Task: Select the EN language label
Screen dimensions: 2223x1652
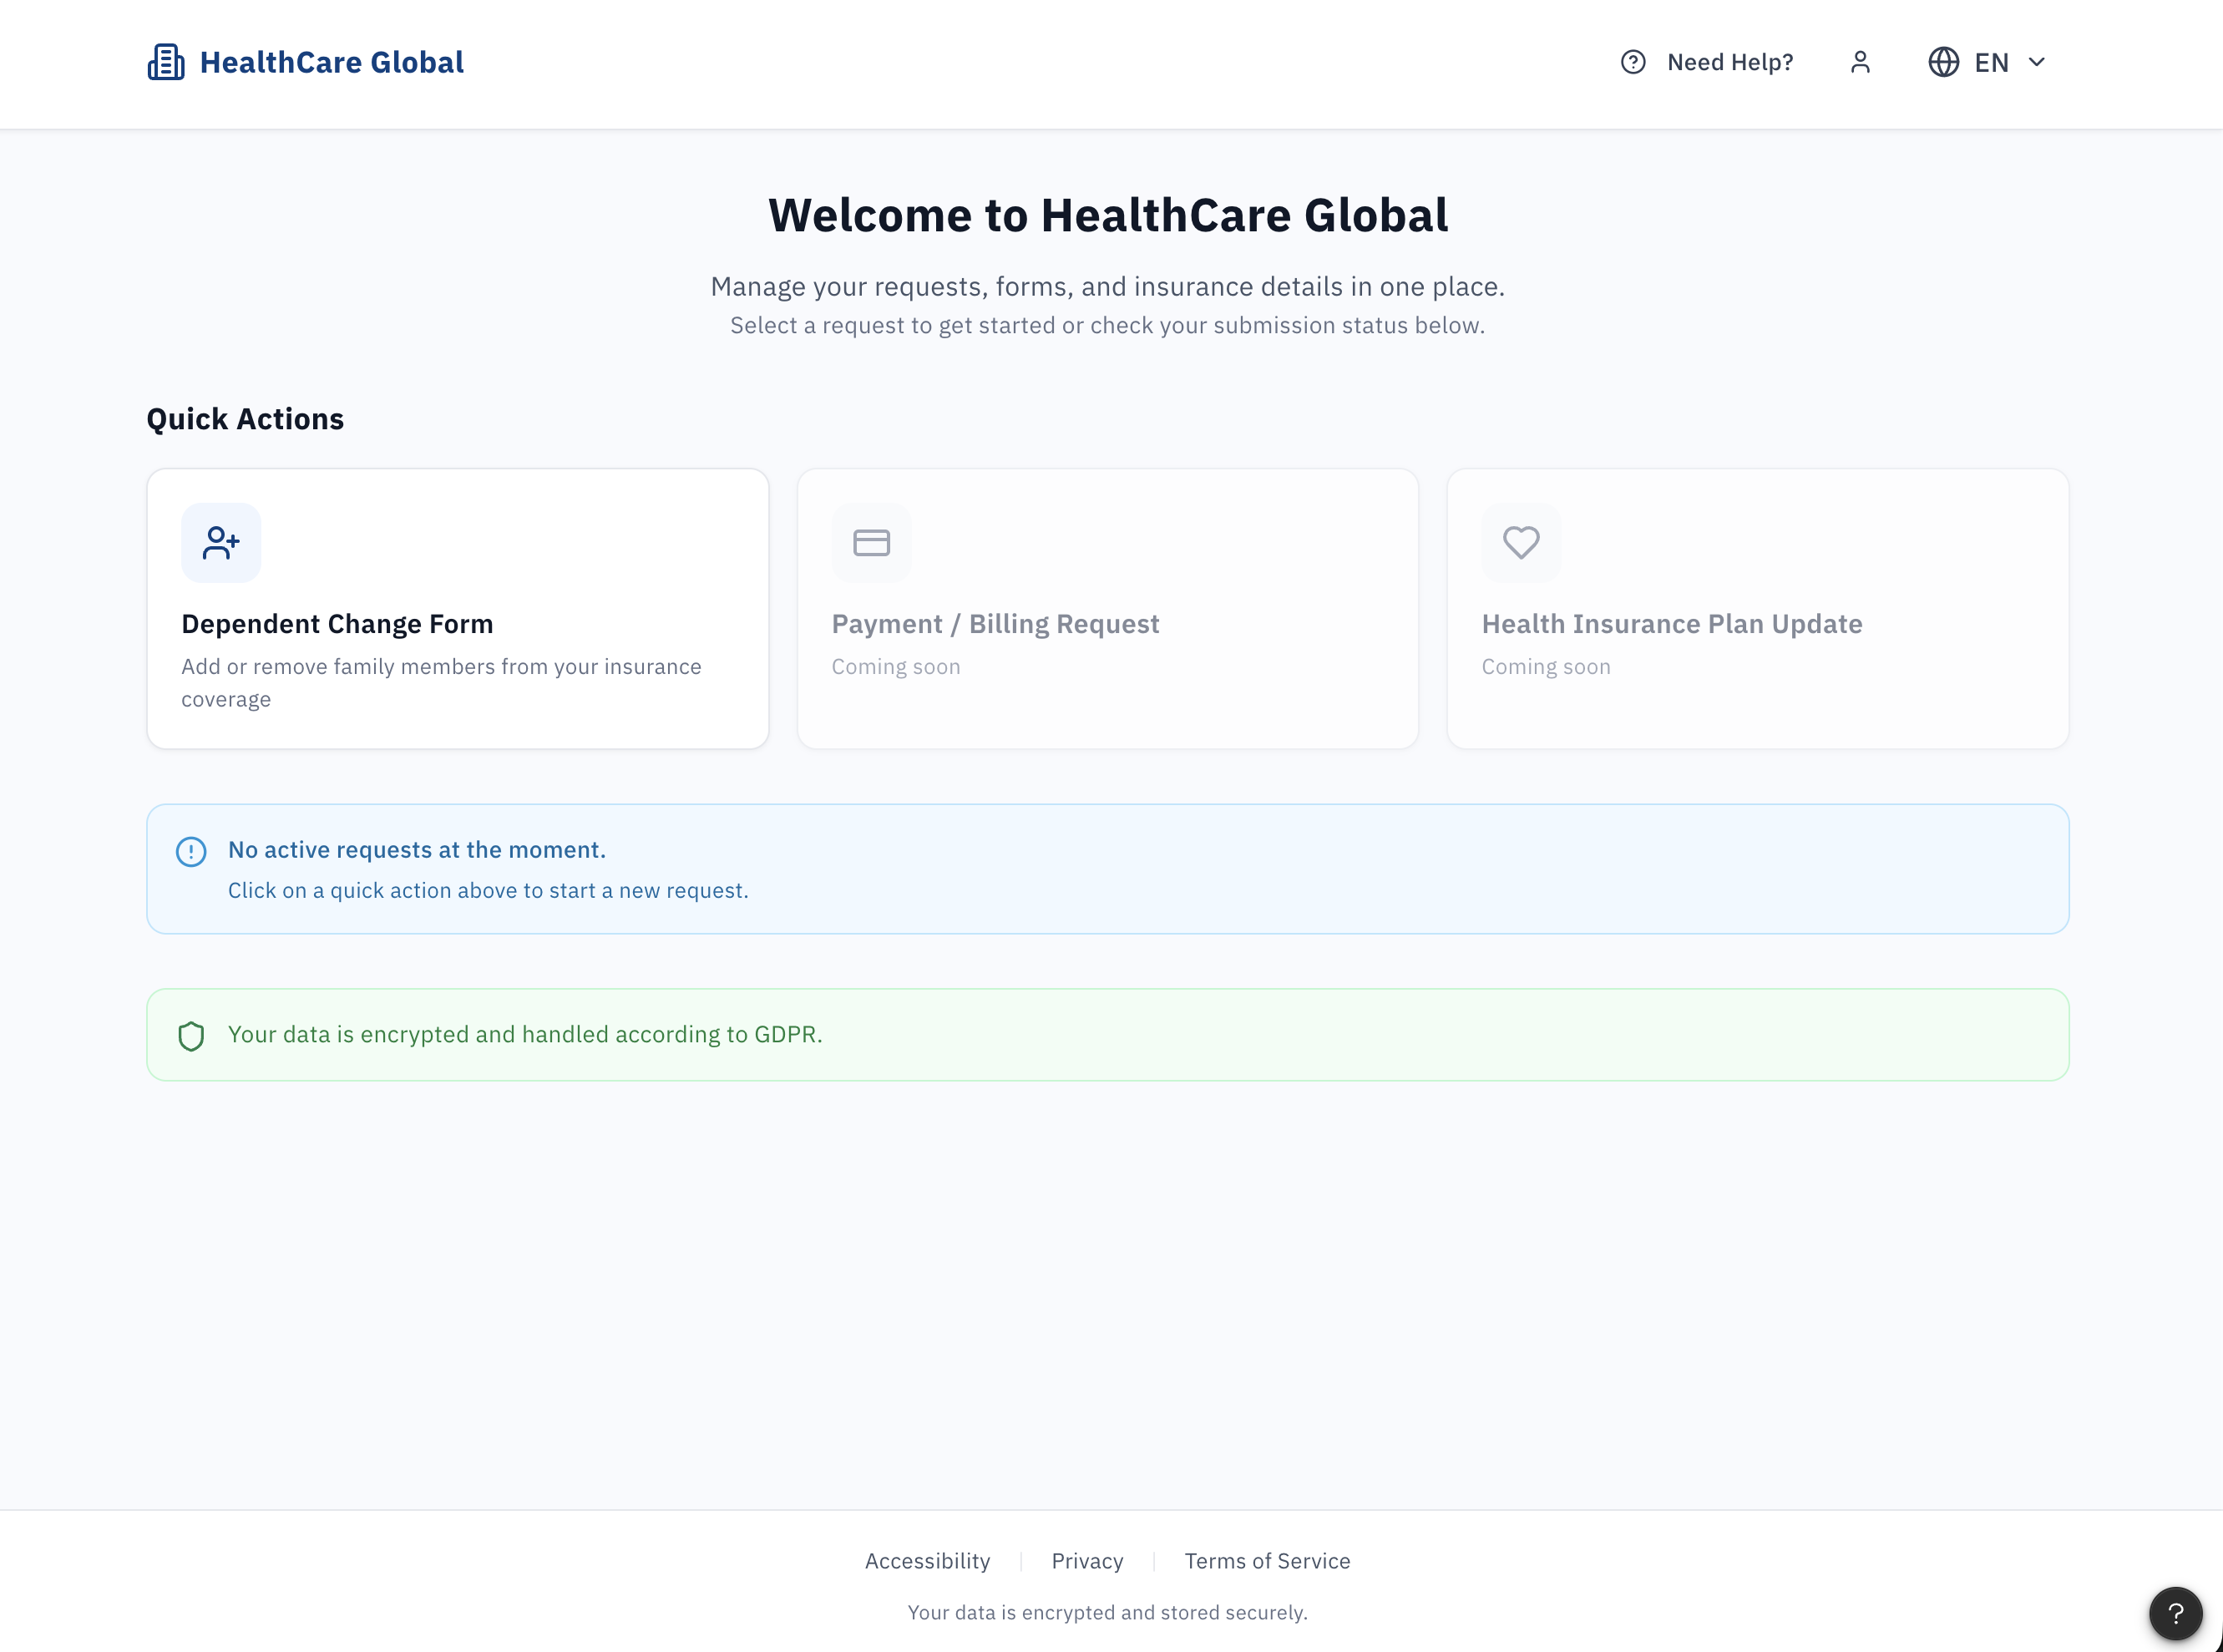Action: (1991, 62)
